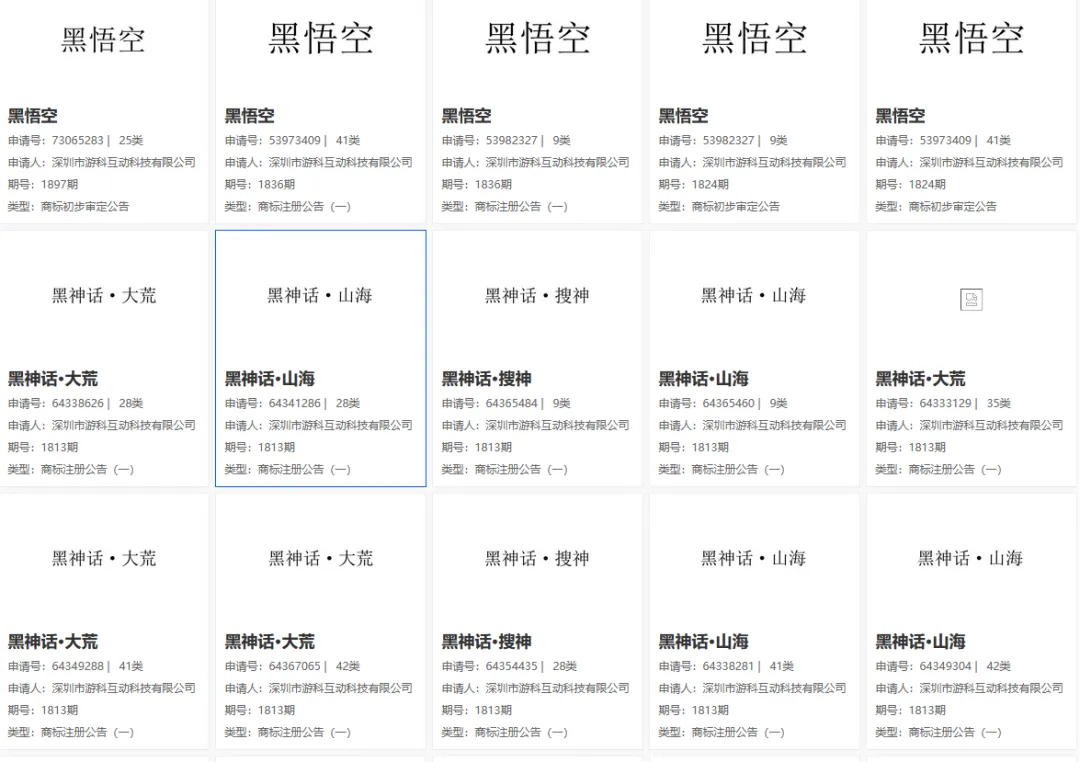Select application number line 64338626 | 28类
The height and width of the screenshot is (762, 1080).
point(76,404)
